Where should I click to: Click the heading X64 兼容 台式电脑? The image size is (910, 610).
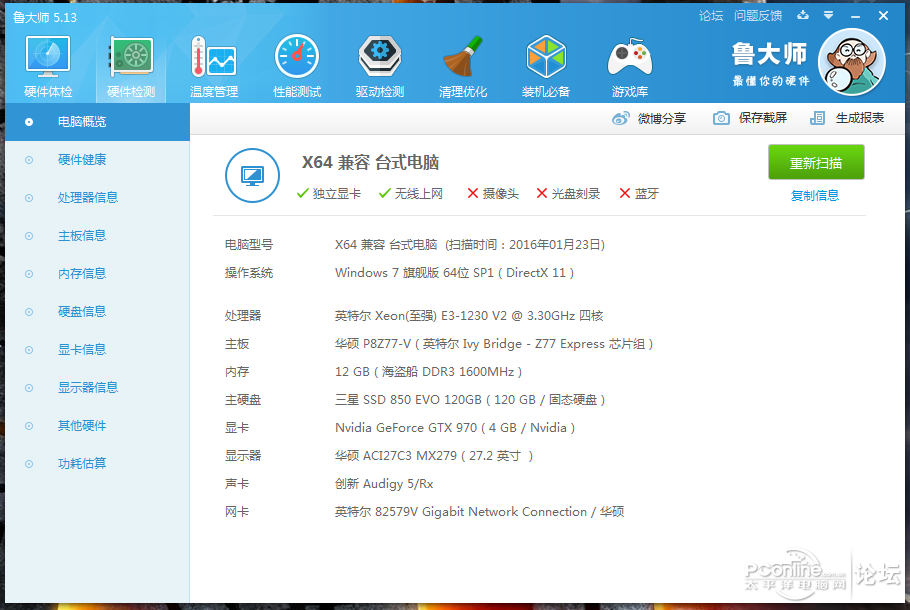370,163
